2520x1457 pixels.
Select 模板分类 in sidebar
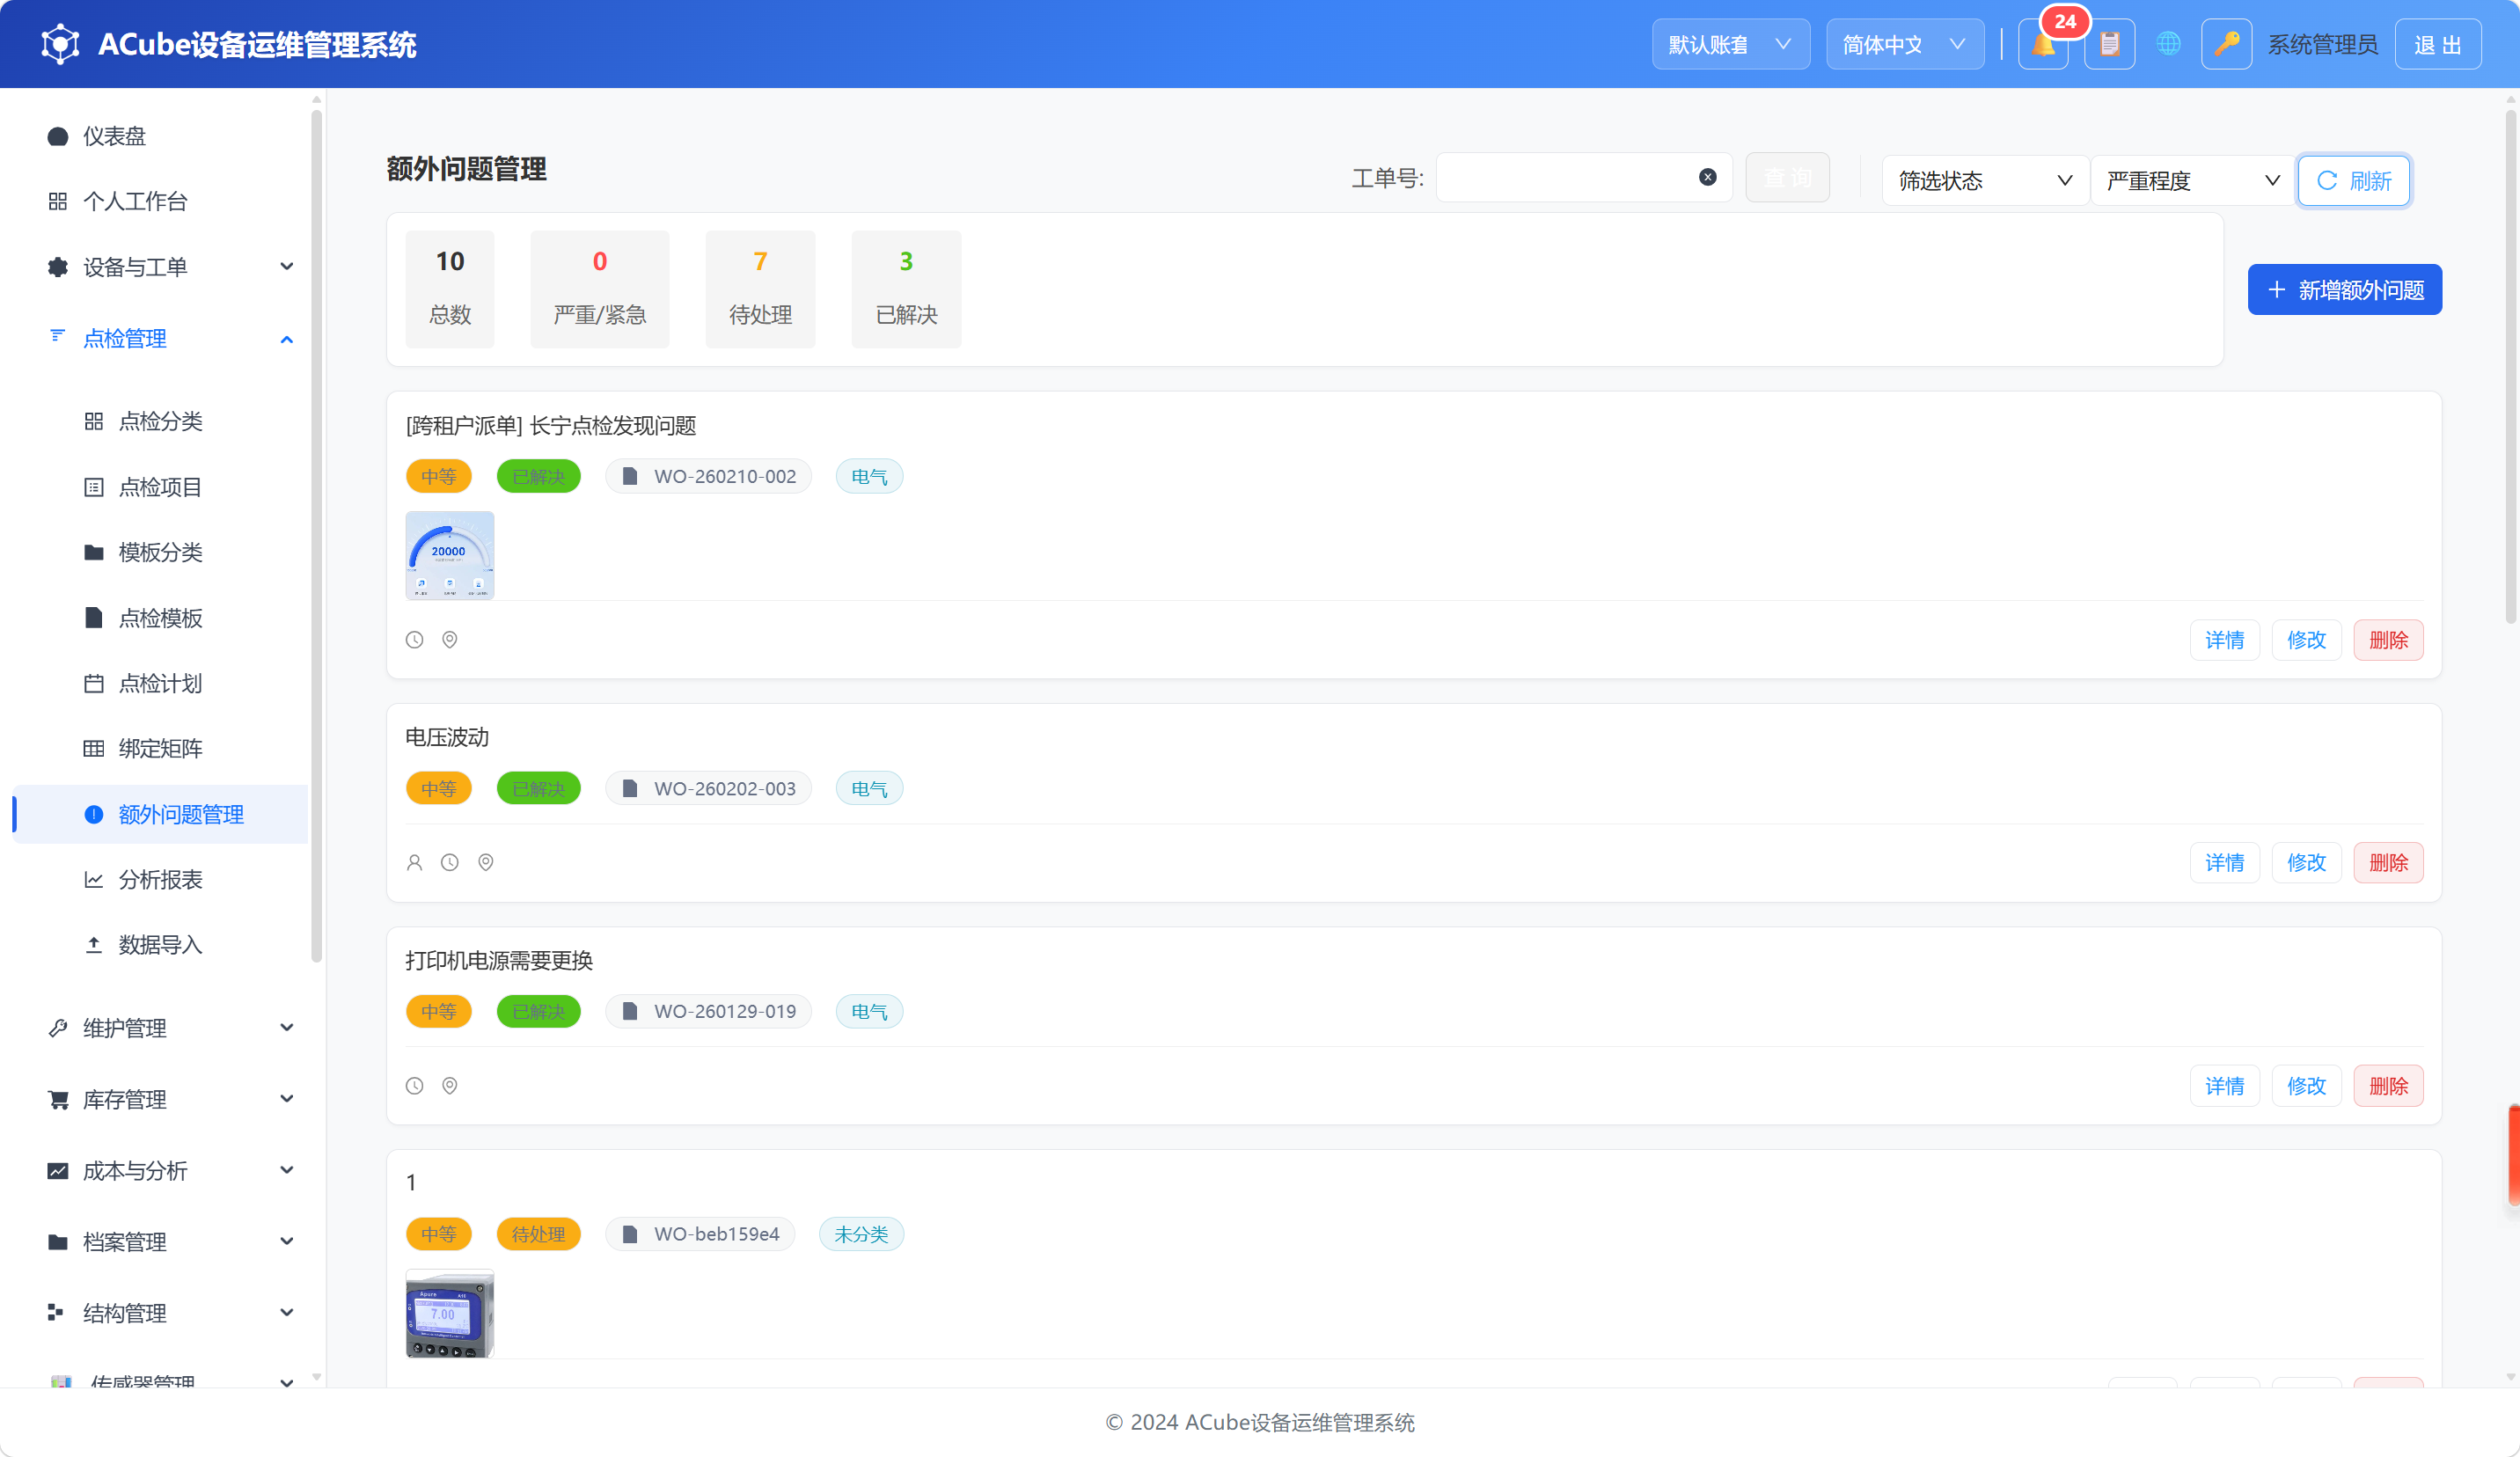160,552
